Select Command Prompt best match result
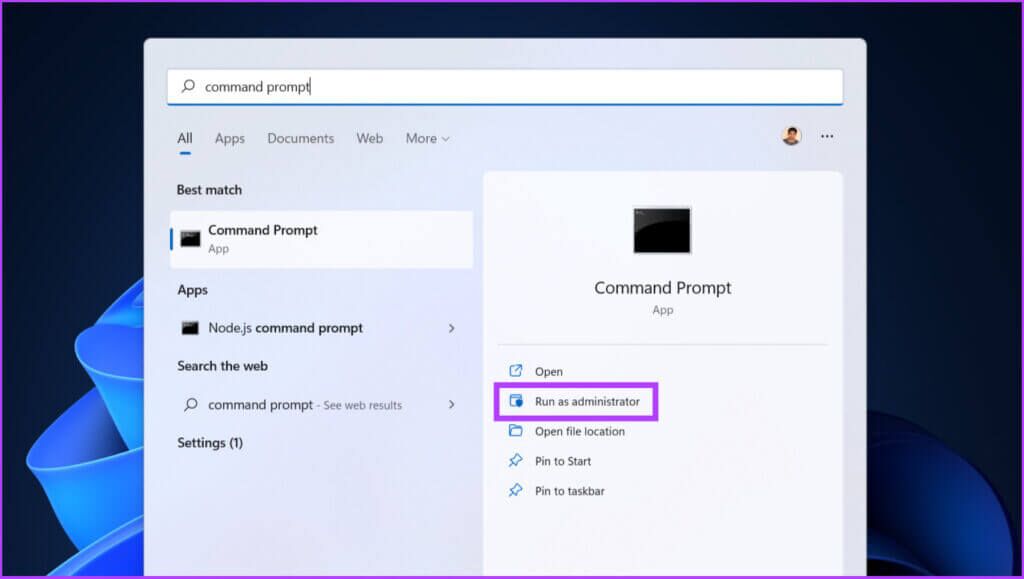Viewport: 1024px width, 579px height. click(x=321, y=239)
